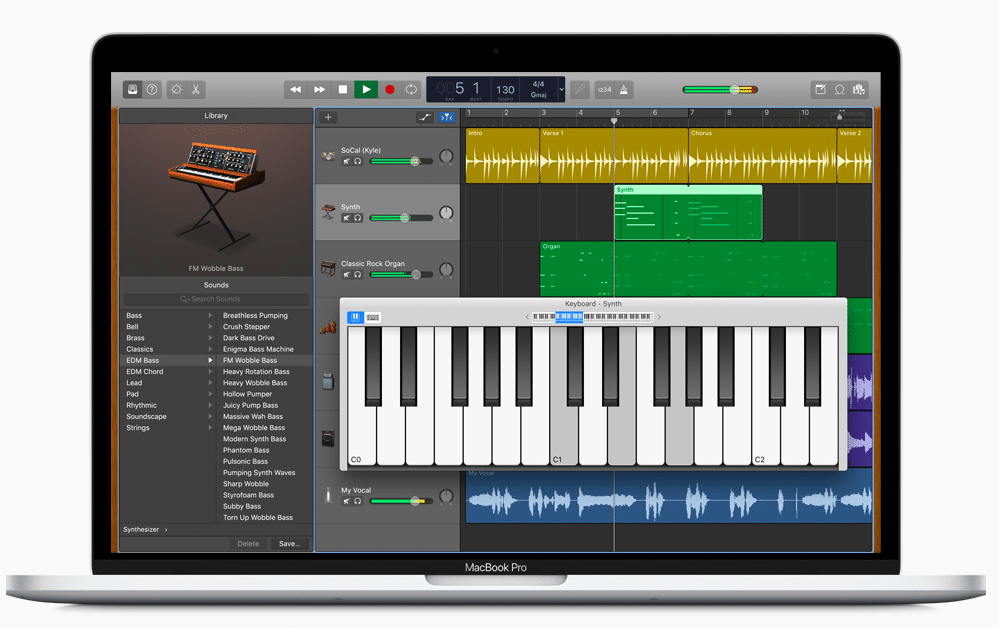Open the Media Browser button
Image resolution: width=999 pixels, height=628 pixels.
coord(859,89)
